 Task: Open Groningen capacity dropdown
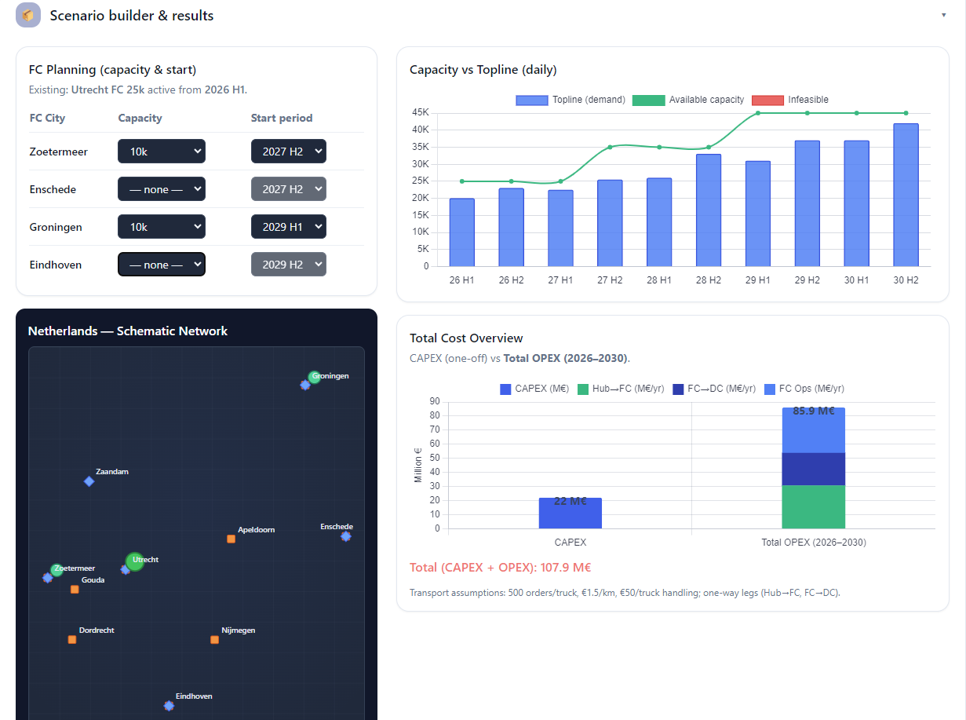coord(161,227)
